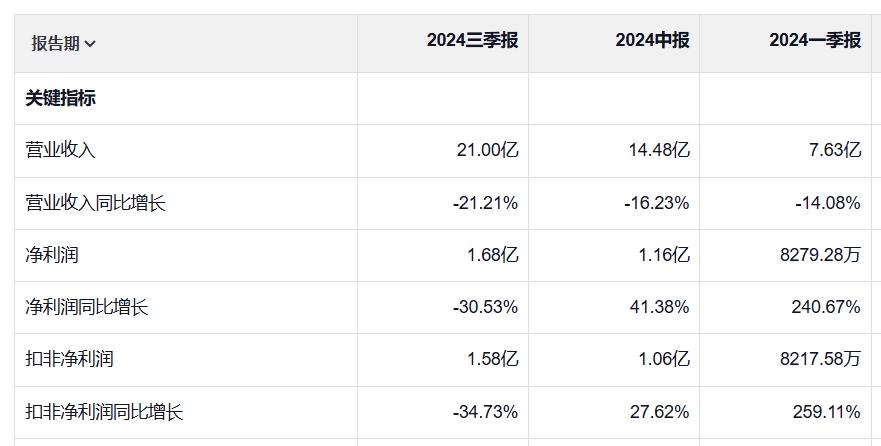Select the 2024一季报 column header
The image size is (881, 446).
click(x=814, y=41)
